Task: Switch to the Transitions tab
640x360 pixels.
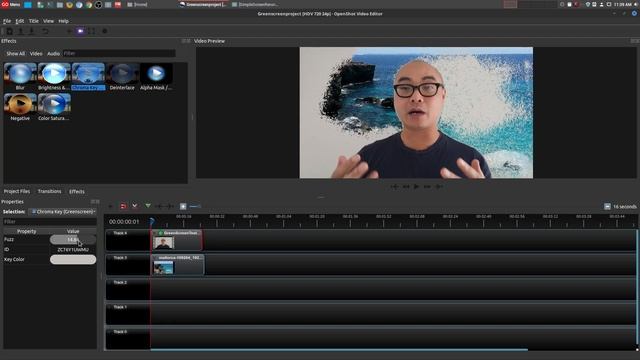Action: point(49,191)
